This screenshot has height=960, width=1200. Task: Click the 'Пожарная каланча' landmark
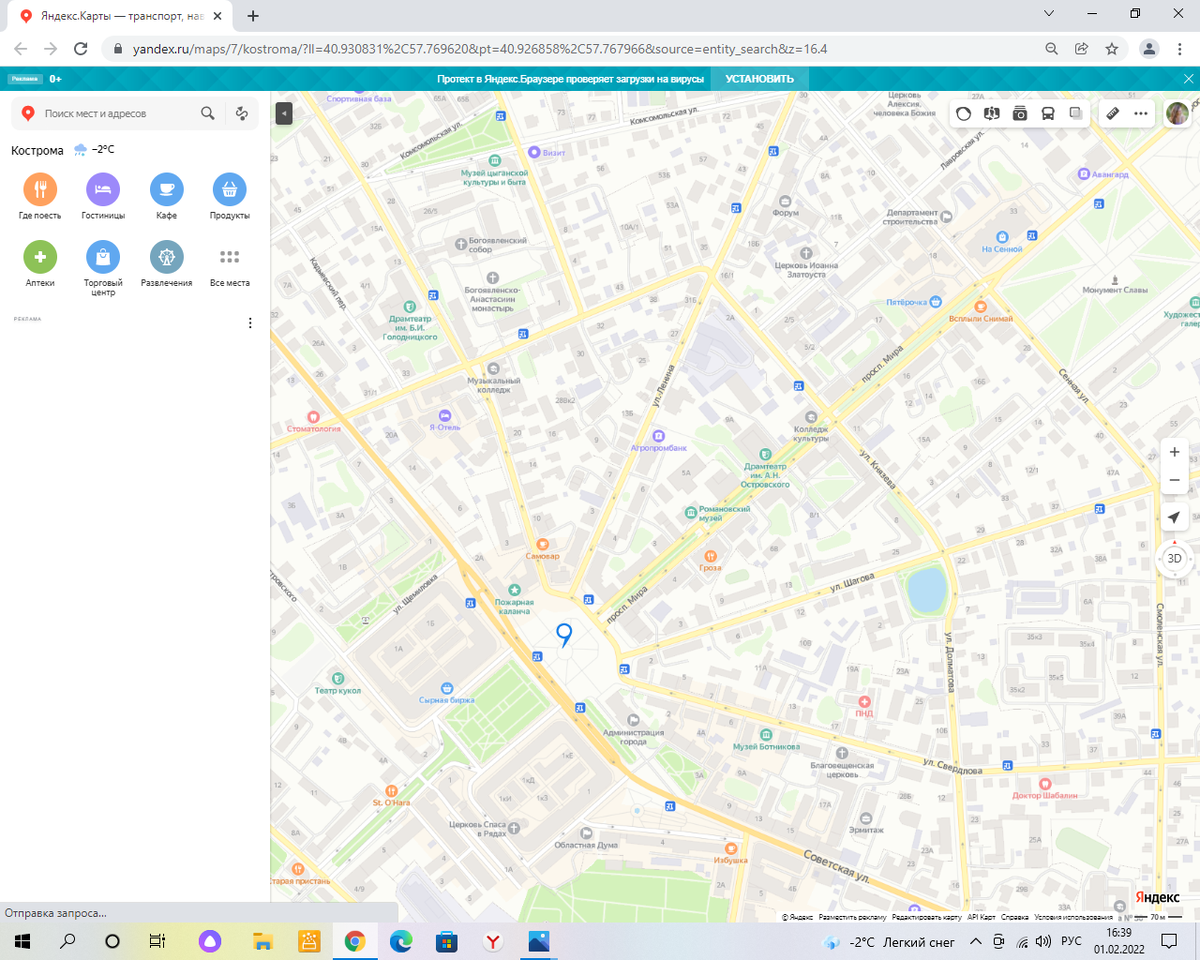tap(516, 592)
